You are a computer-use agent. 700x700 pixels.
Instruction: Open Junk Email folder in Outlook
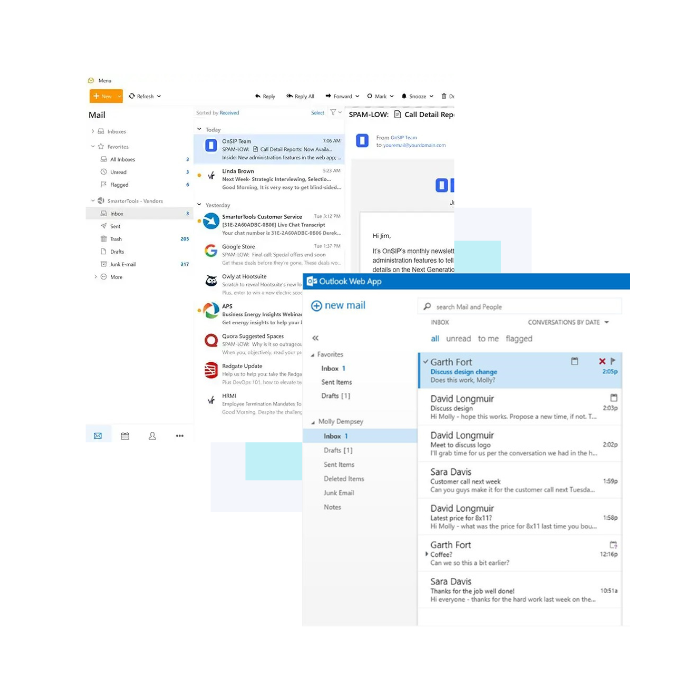pyautogui.click(x=339, y=493)
